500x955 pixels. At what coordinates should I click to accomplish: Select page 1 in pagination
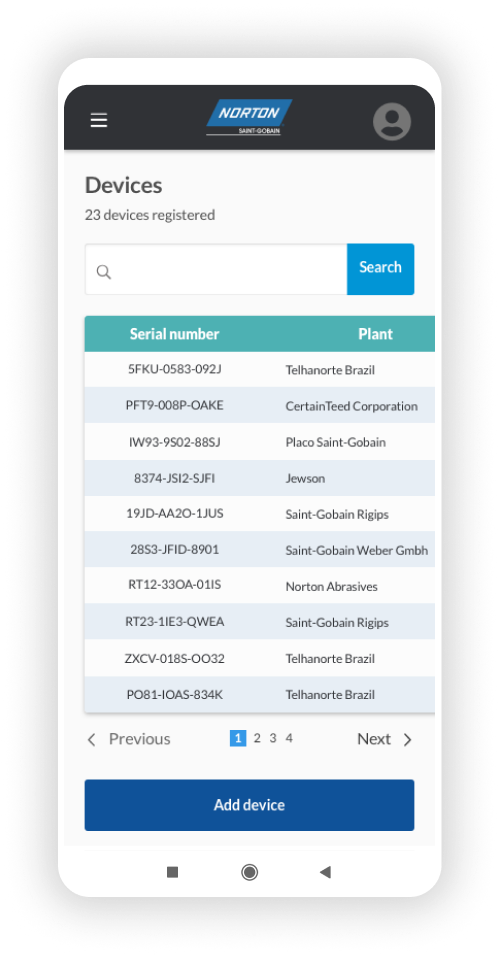point(238,738)
